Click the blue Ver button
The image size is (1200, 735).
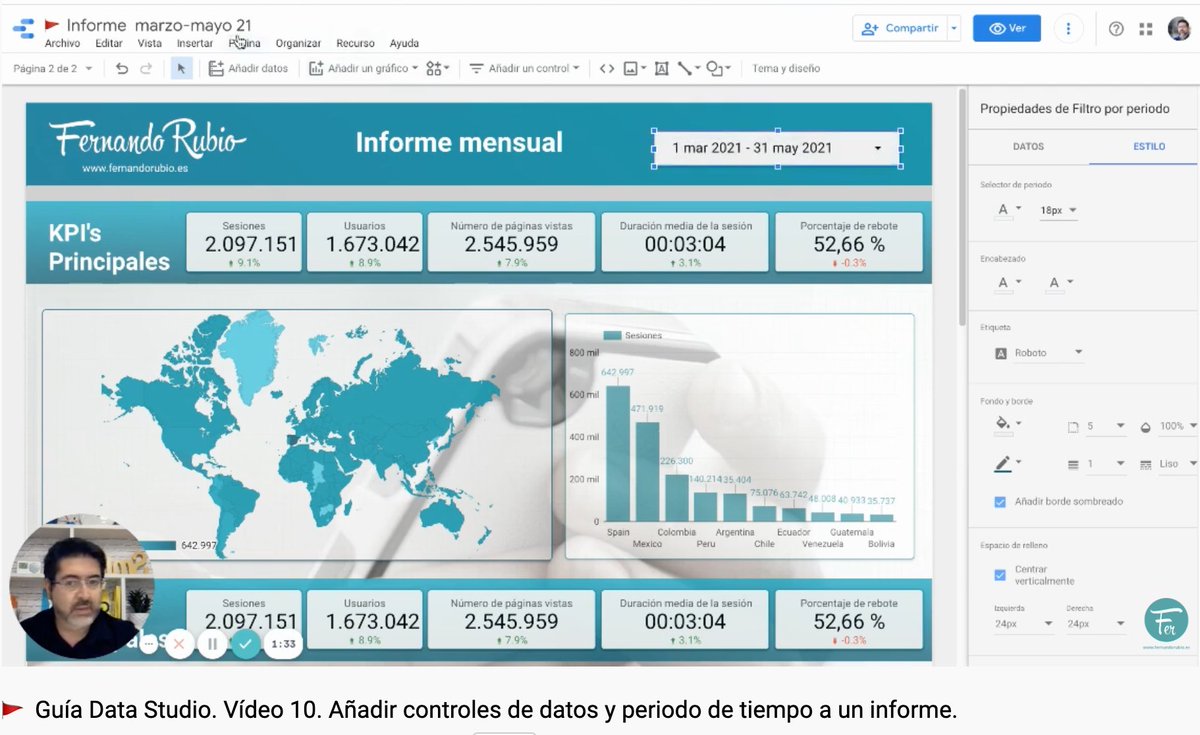click(1007, 28)
